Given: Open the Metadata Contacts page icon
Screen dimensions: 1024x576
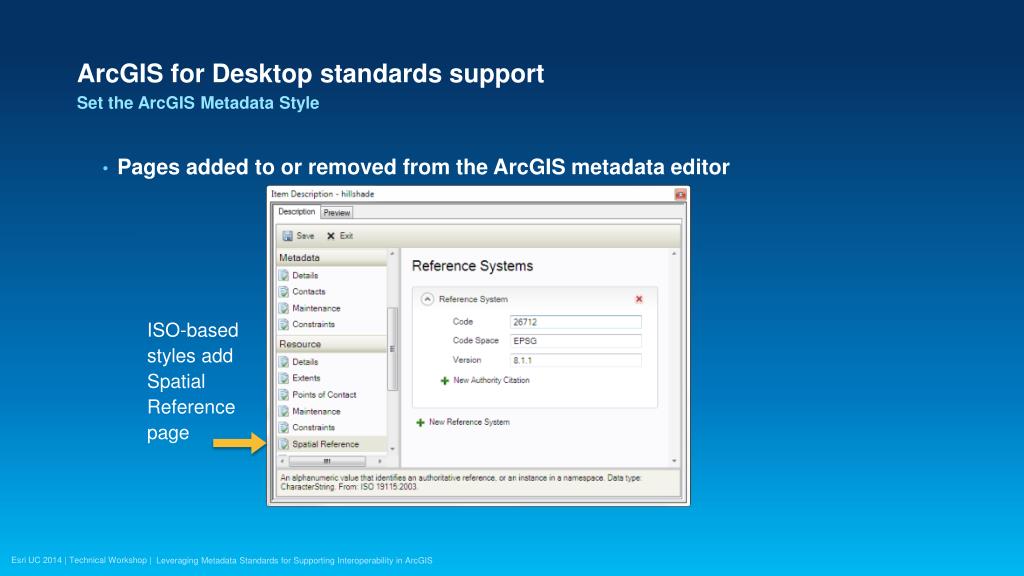Looking at the screenshot, I should [284, 291].
